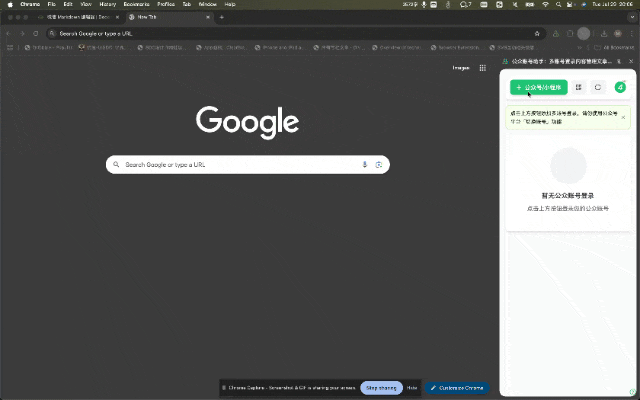Open Spotlight search in menu bar
This screenshot has height=400, width=640.
point(558,4)
